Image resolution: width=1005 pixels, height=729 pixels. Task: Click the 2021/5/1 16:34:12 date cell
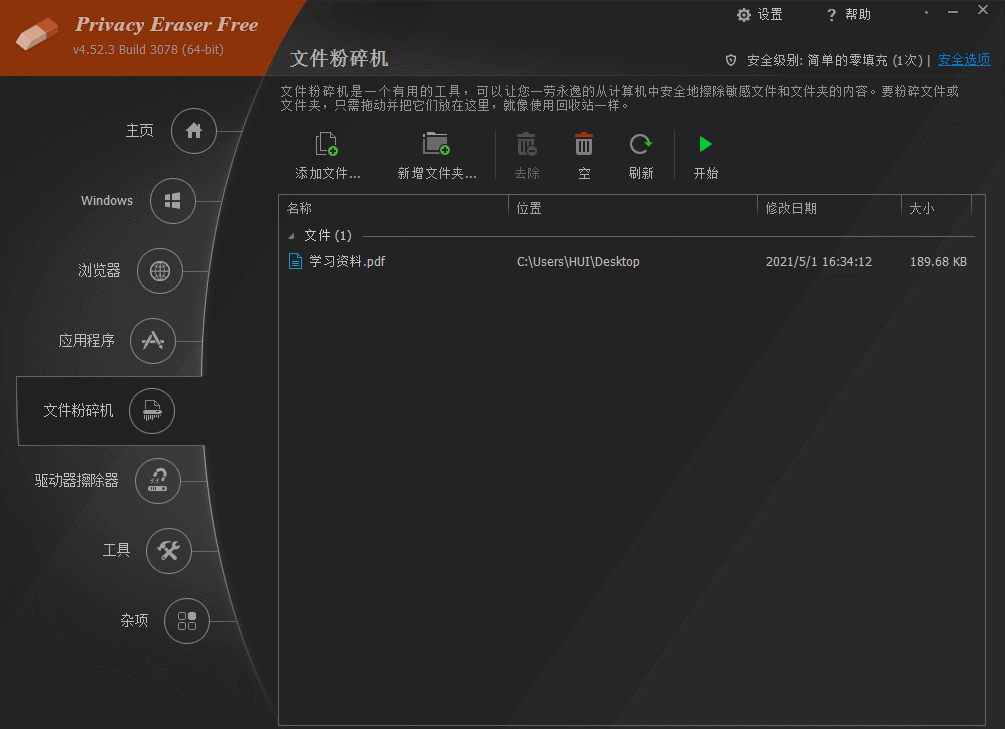[818, 262]
